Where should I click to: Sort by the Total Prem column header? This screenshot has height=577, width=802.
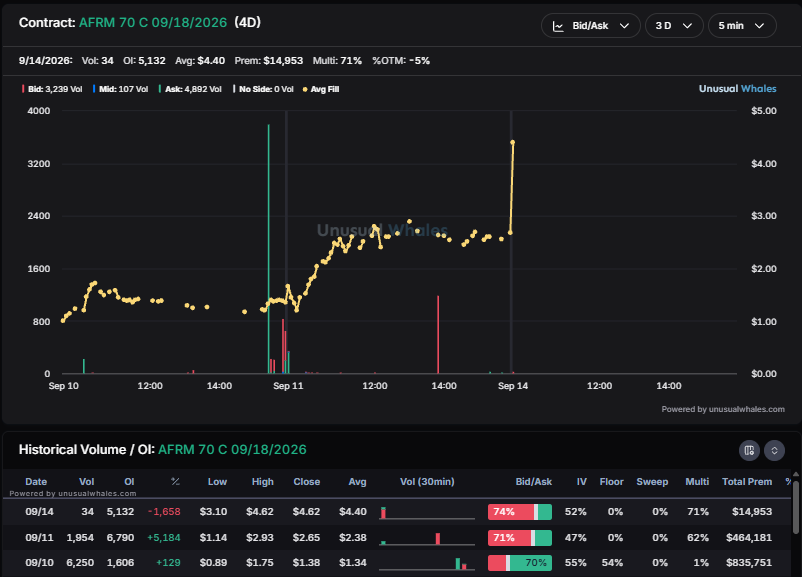pyautogui.click(x=747, y=482)
